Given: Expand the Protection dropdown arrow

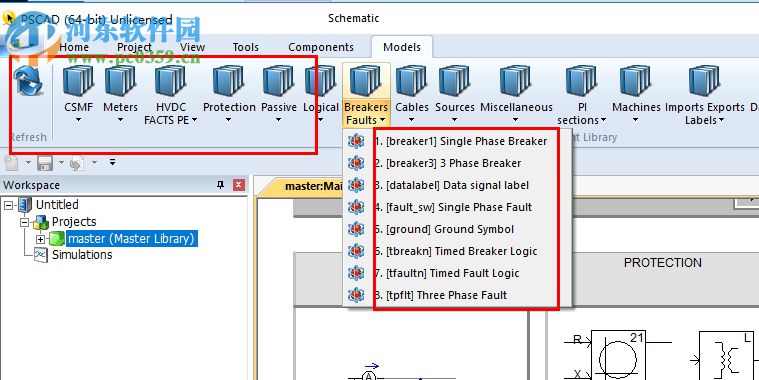Looking at the screenshot, I should (x=229, y=120).
